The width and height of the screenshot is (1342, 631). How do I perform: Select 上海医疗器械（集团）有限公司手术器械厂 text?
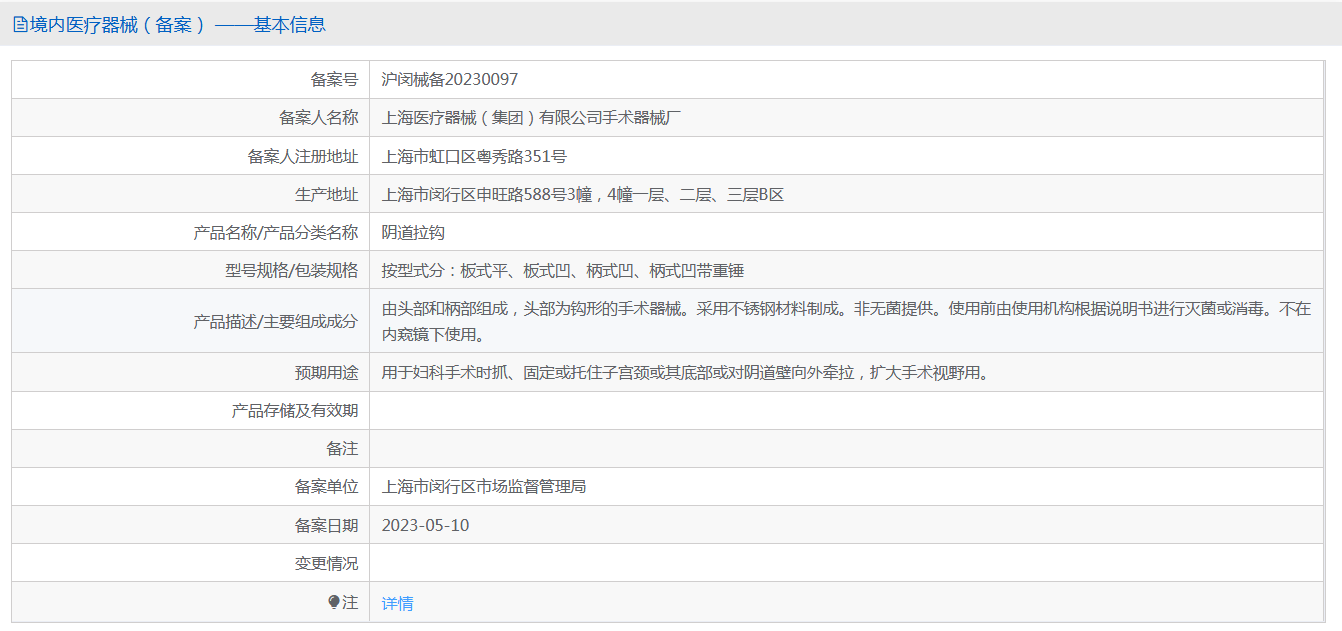(532, 118)
